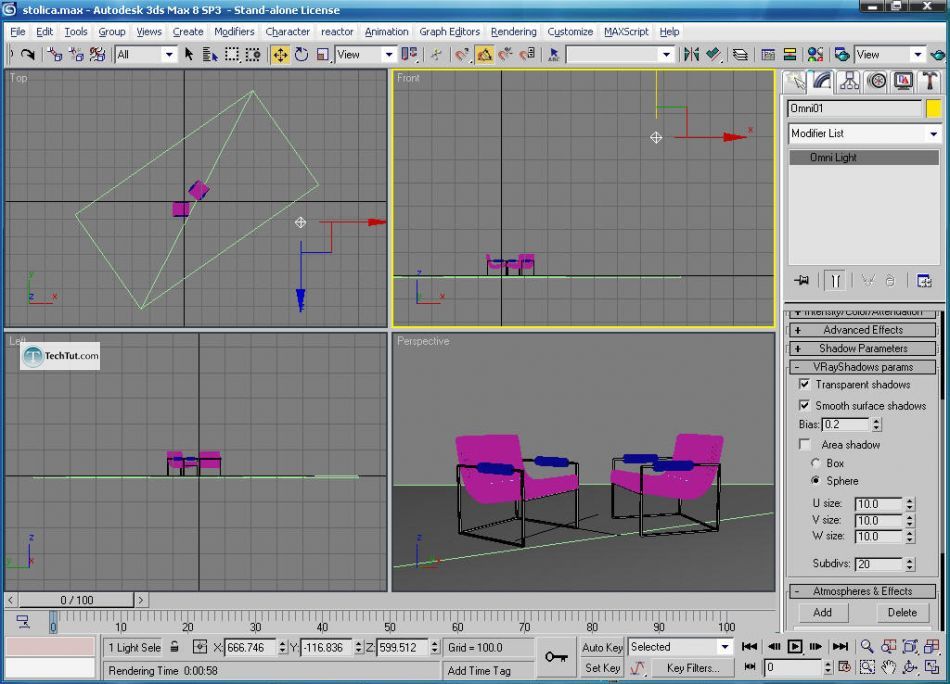This screenshot has height=684, width=950.
Task: Disable the Transparent shadows checkbox
Action: point(804,384)
